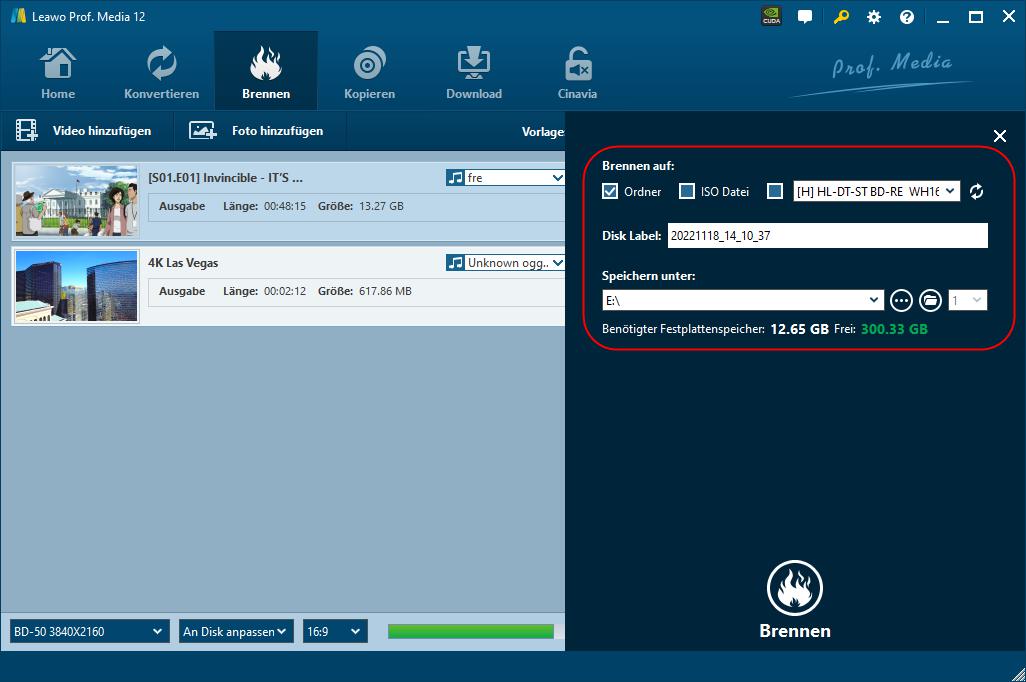The width and height of the screenshot is (1026, 682).
Task: Browse for output folder with ellipsis icon
Action: point(901,300)
